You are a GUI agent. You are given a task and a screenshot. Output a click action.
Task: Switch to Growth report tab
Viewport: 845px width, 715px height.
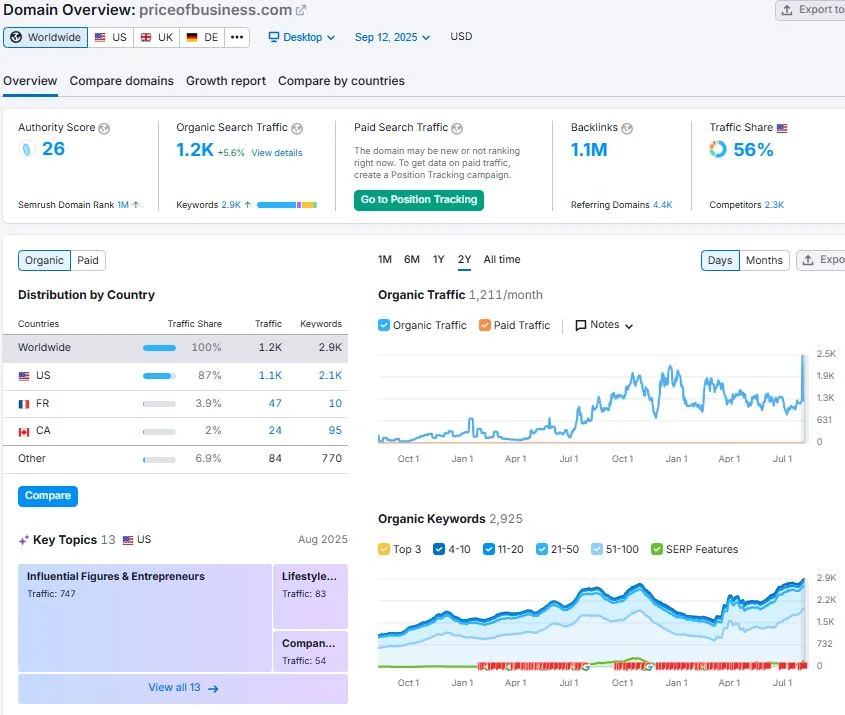point(226,81)
